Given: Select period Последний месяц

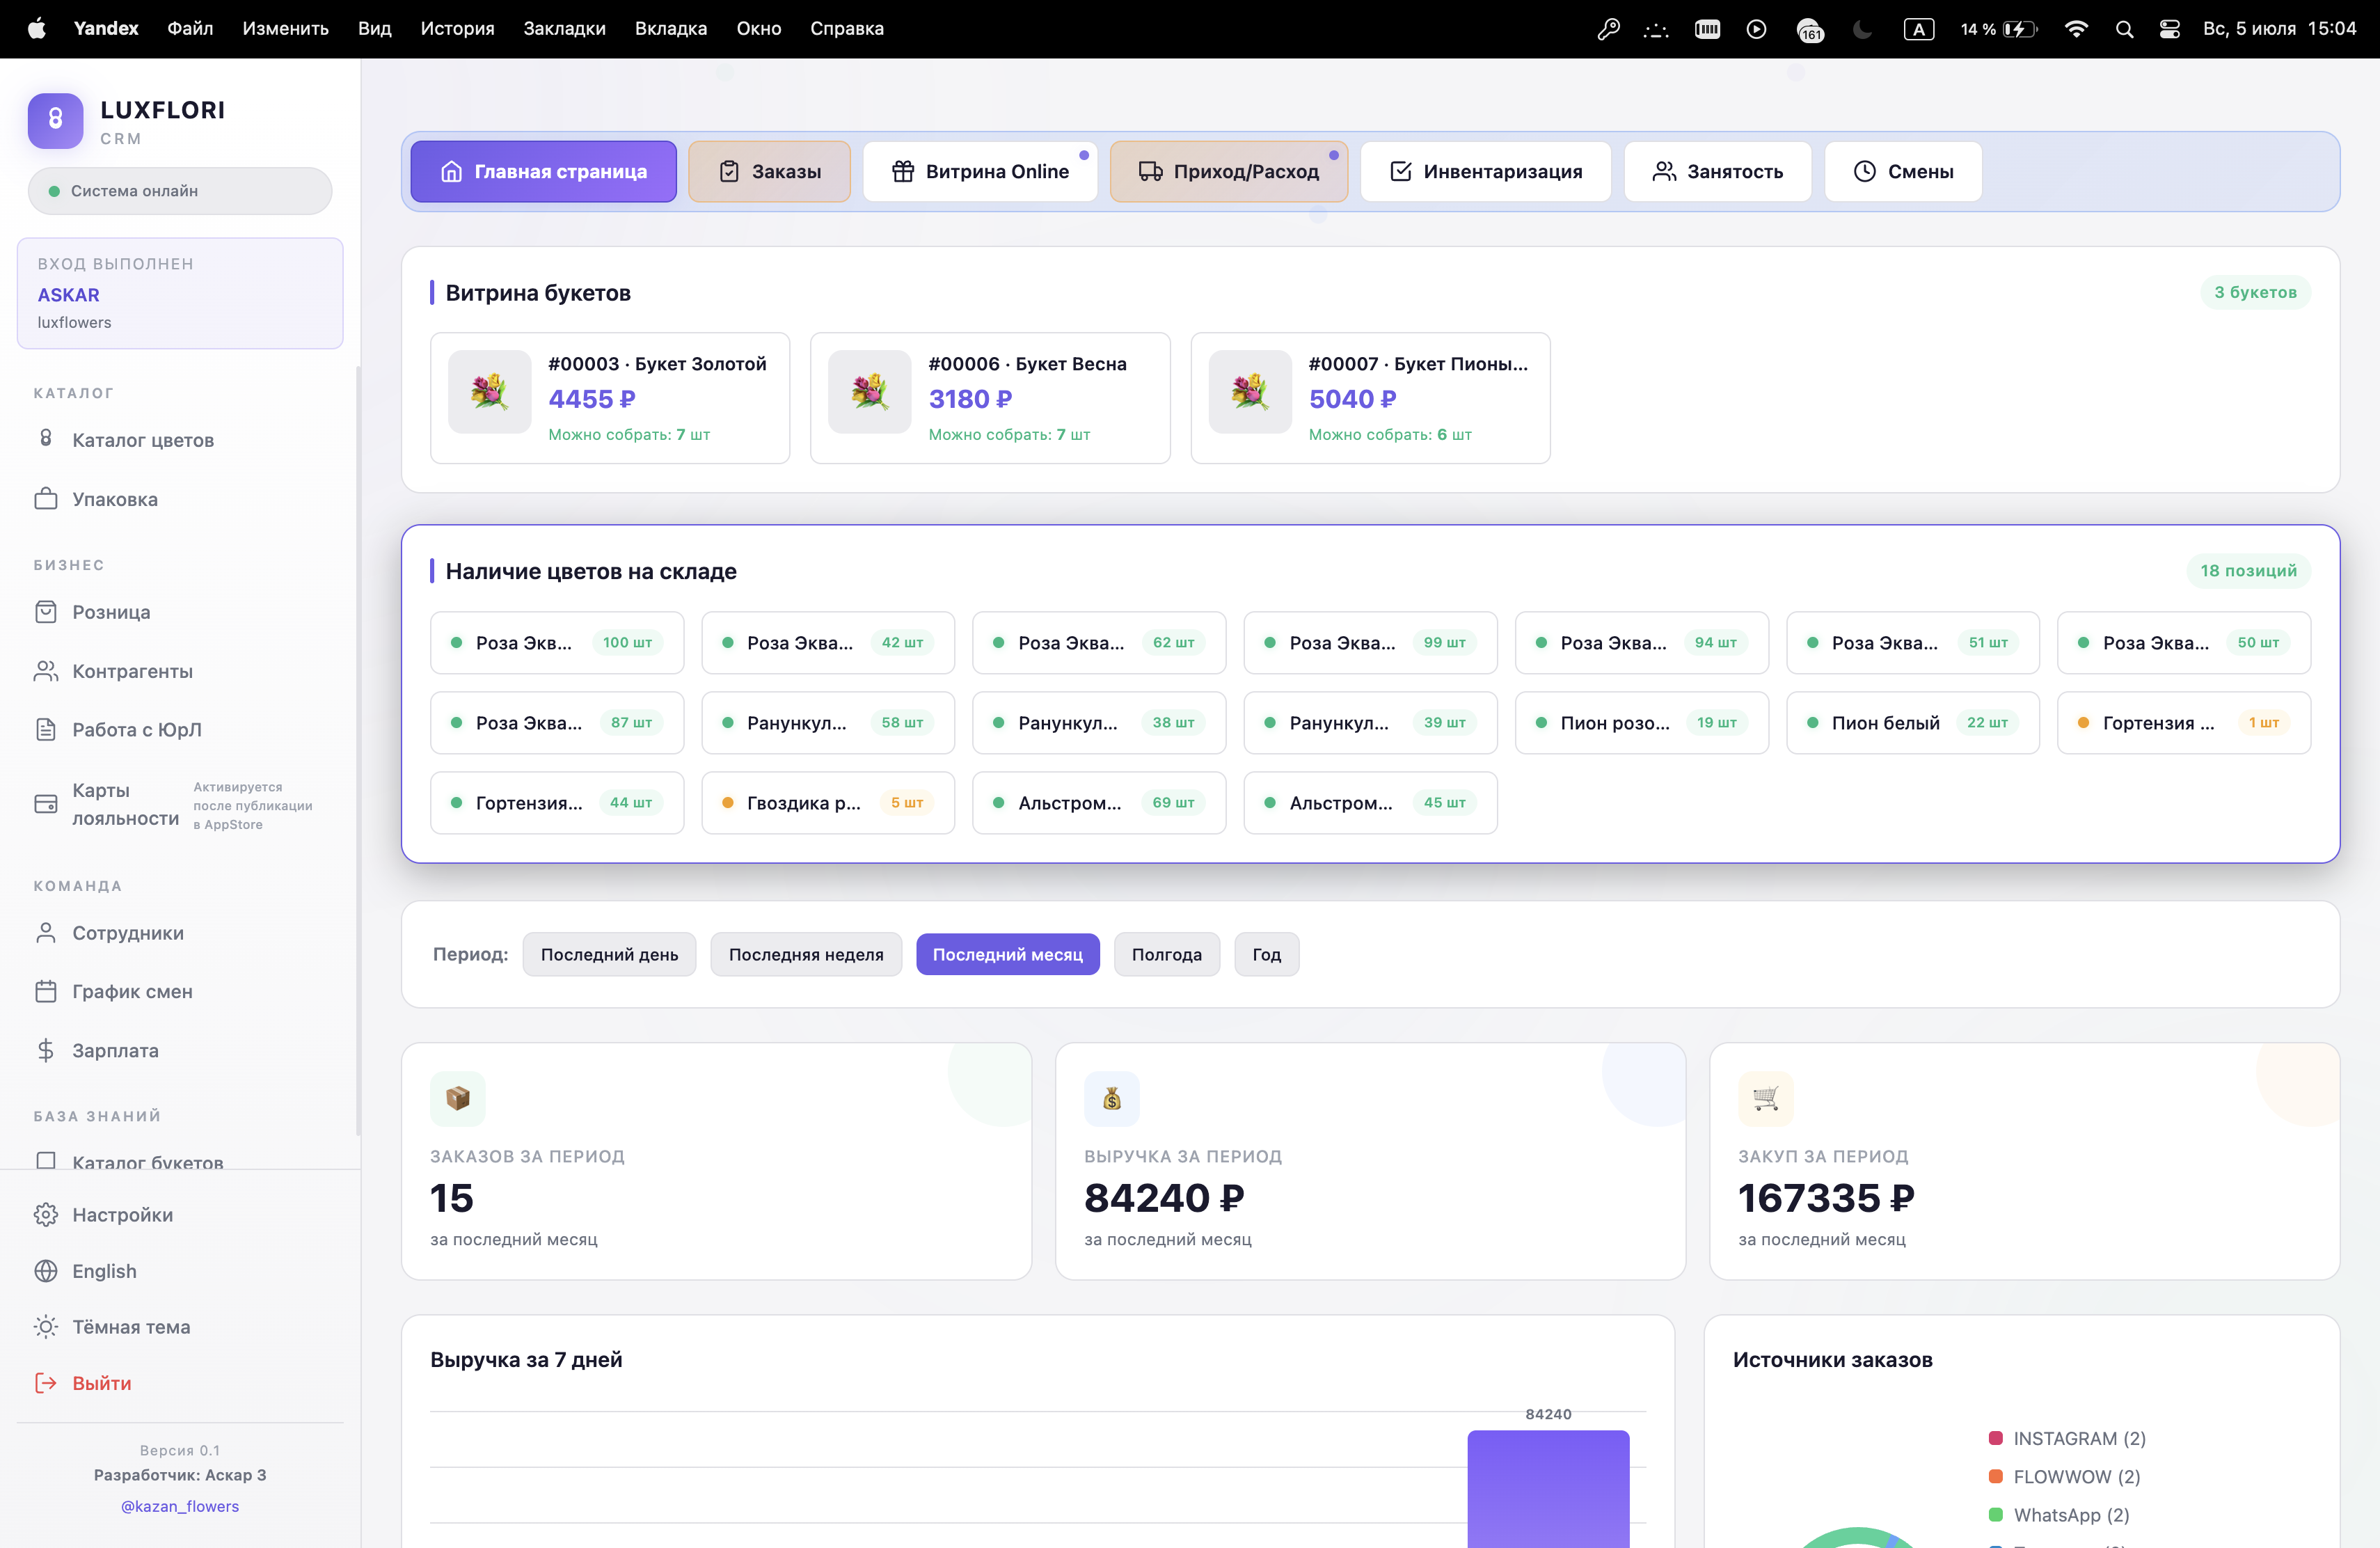Looking at the screenshot, I should click(1008, 954).
